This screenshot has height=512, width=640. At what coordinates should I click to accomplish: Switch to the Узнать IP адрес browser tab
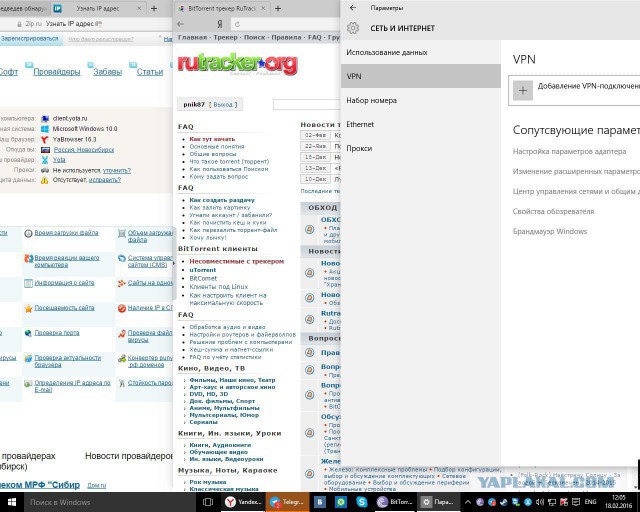[98, 8]
